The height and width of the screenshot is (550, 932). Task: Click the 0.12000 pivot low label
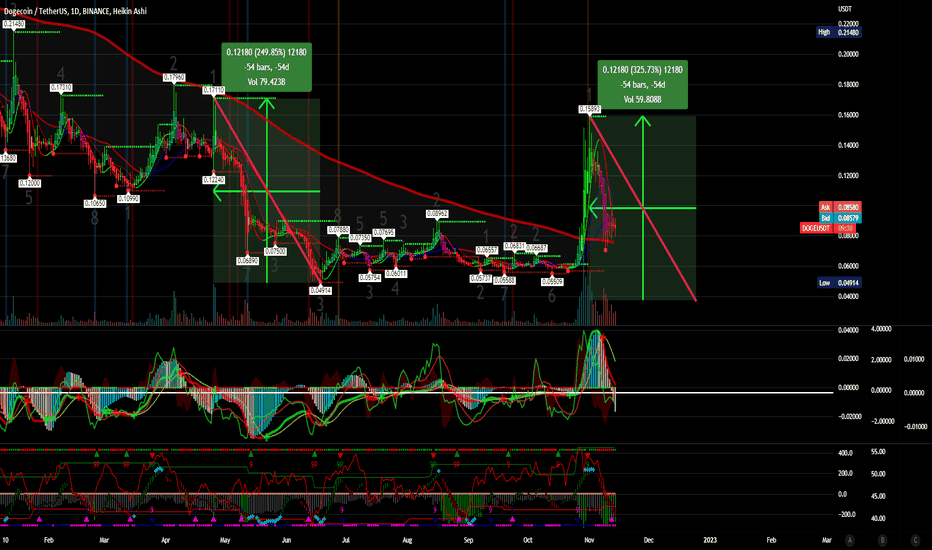pyautogui.click(x=30, y=183)
